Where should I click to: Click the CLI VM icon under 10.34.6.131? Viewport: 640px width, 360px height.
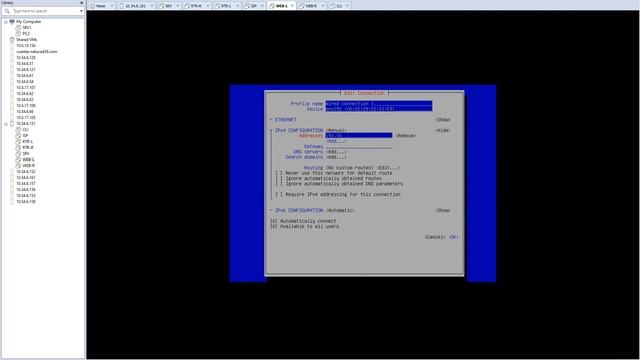[x=18, y=129]
